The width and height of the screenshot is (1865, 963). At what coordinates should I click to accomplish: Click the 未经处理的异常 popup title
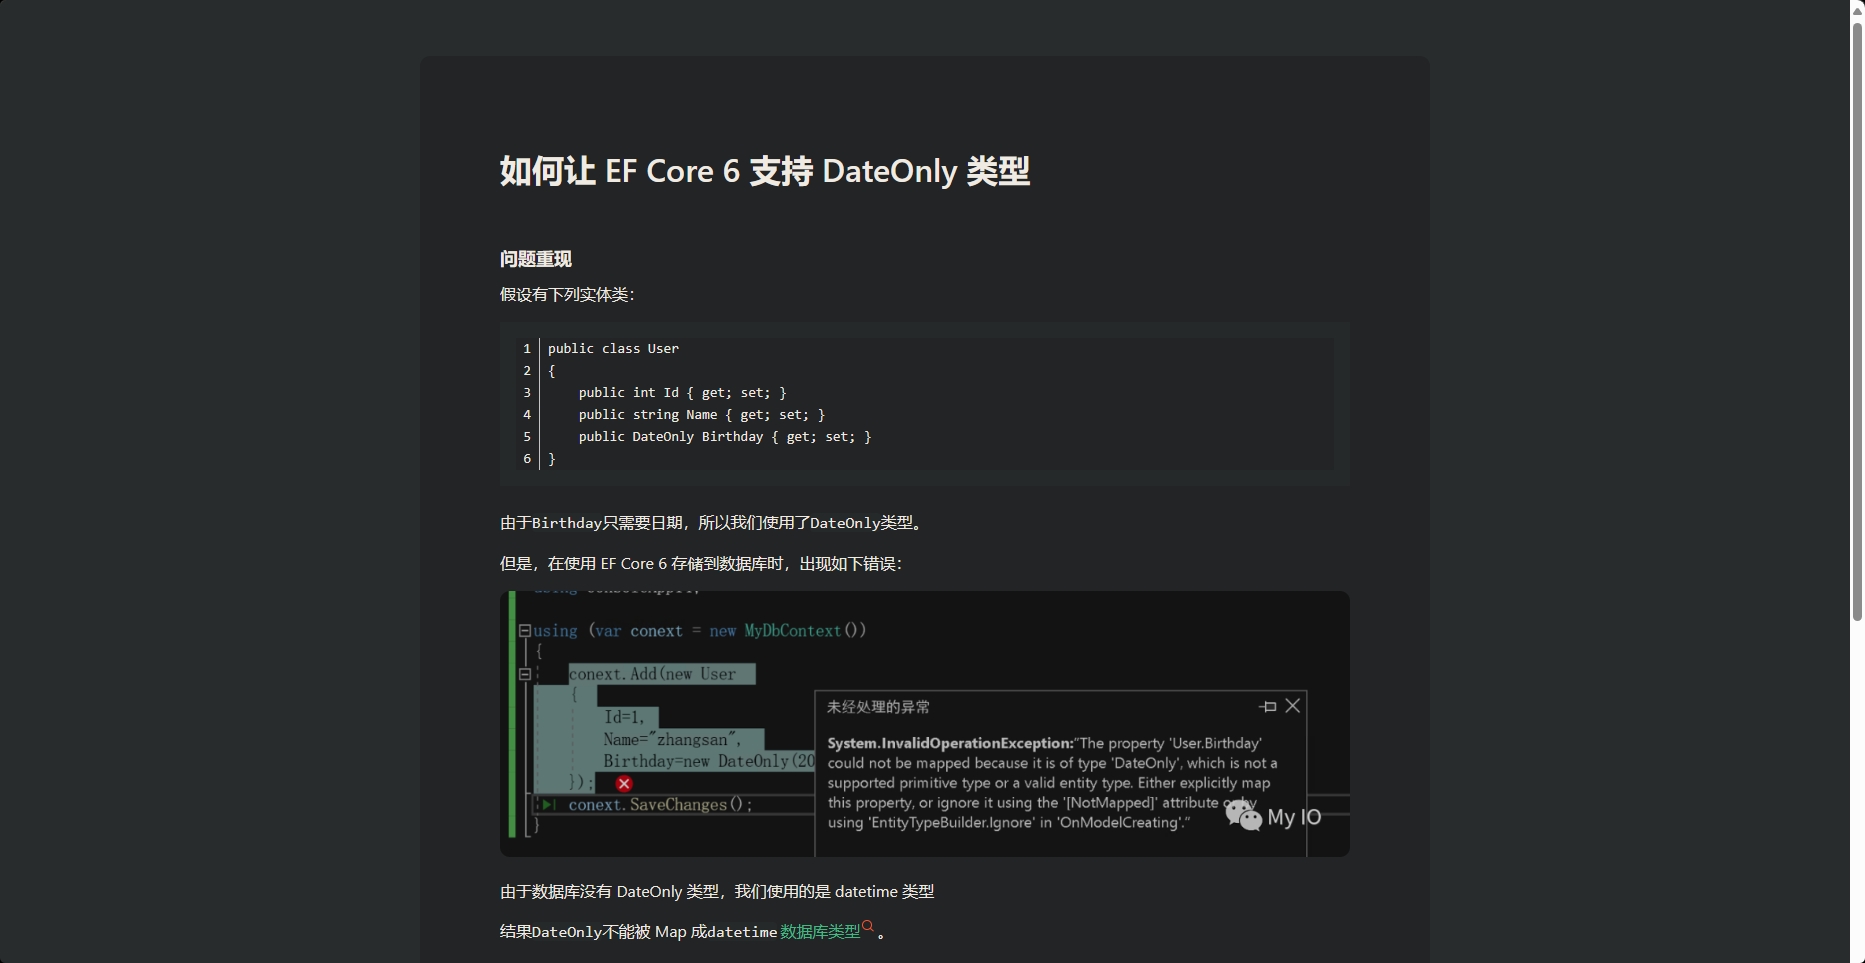[878, 707]
